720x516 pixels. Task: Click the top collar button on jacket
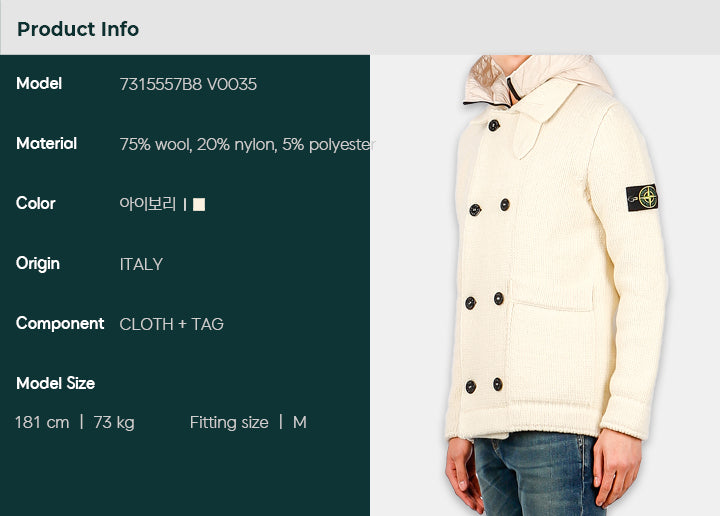point(494,125)
